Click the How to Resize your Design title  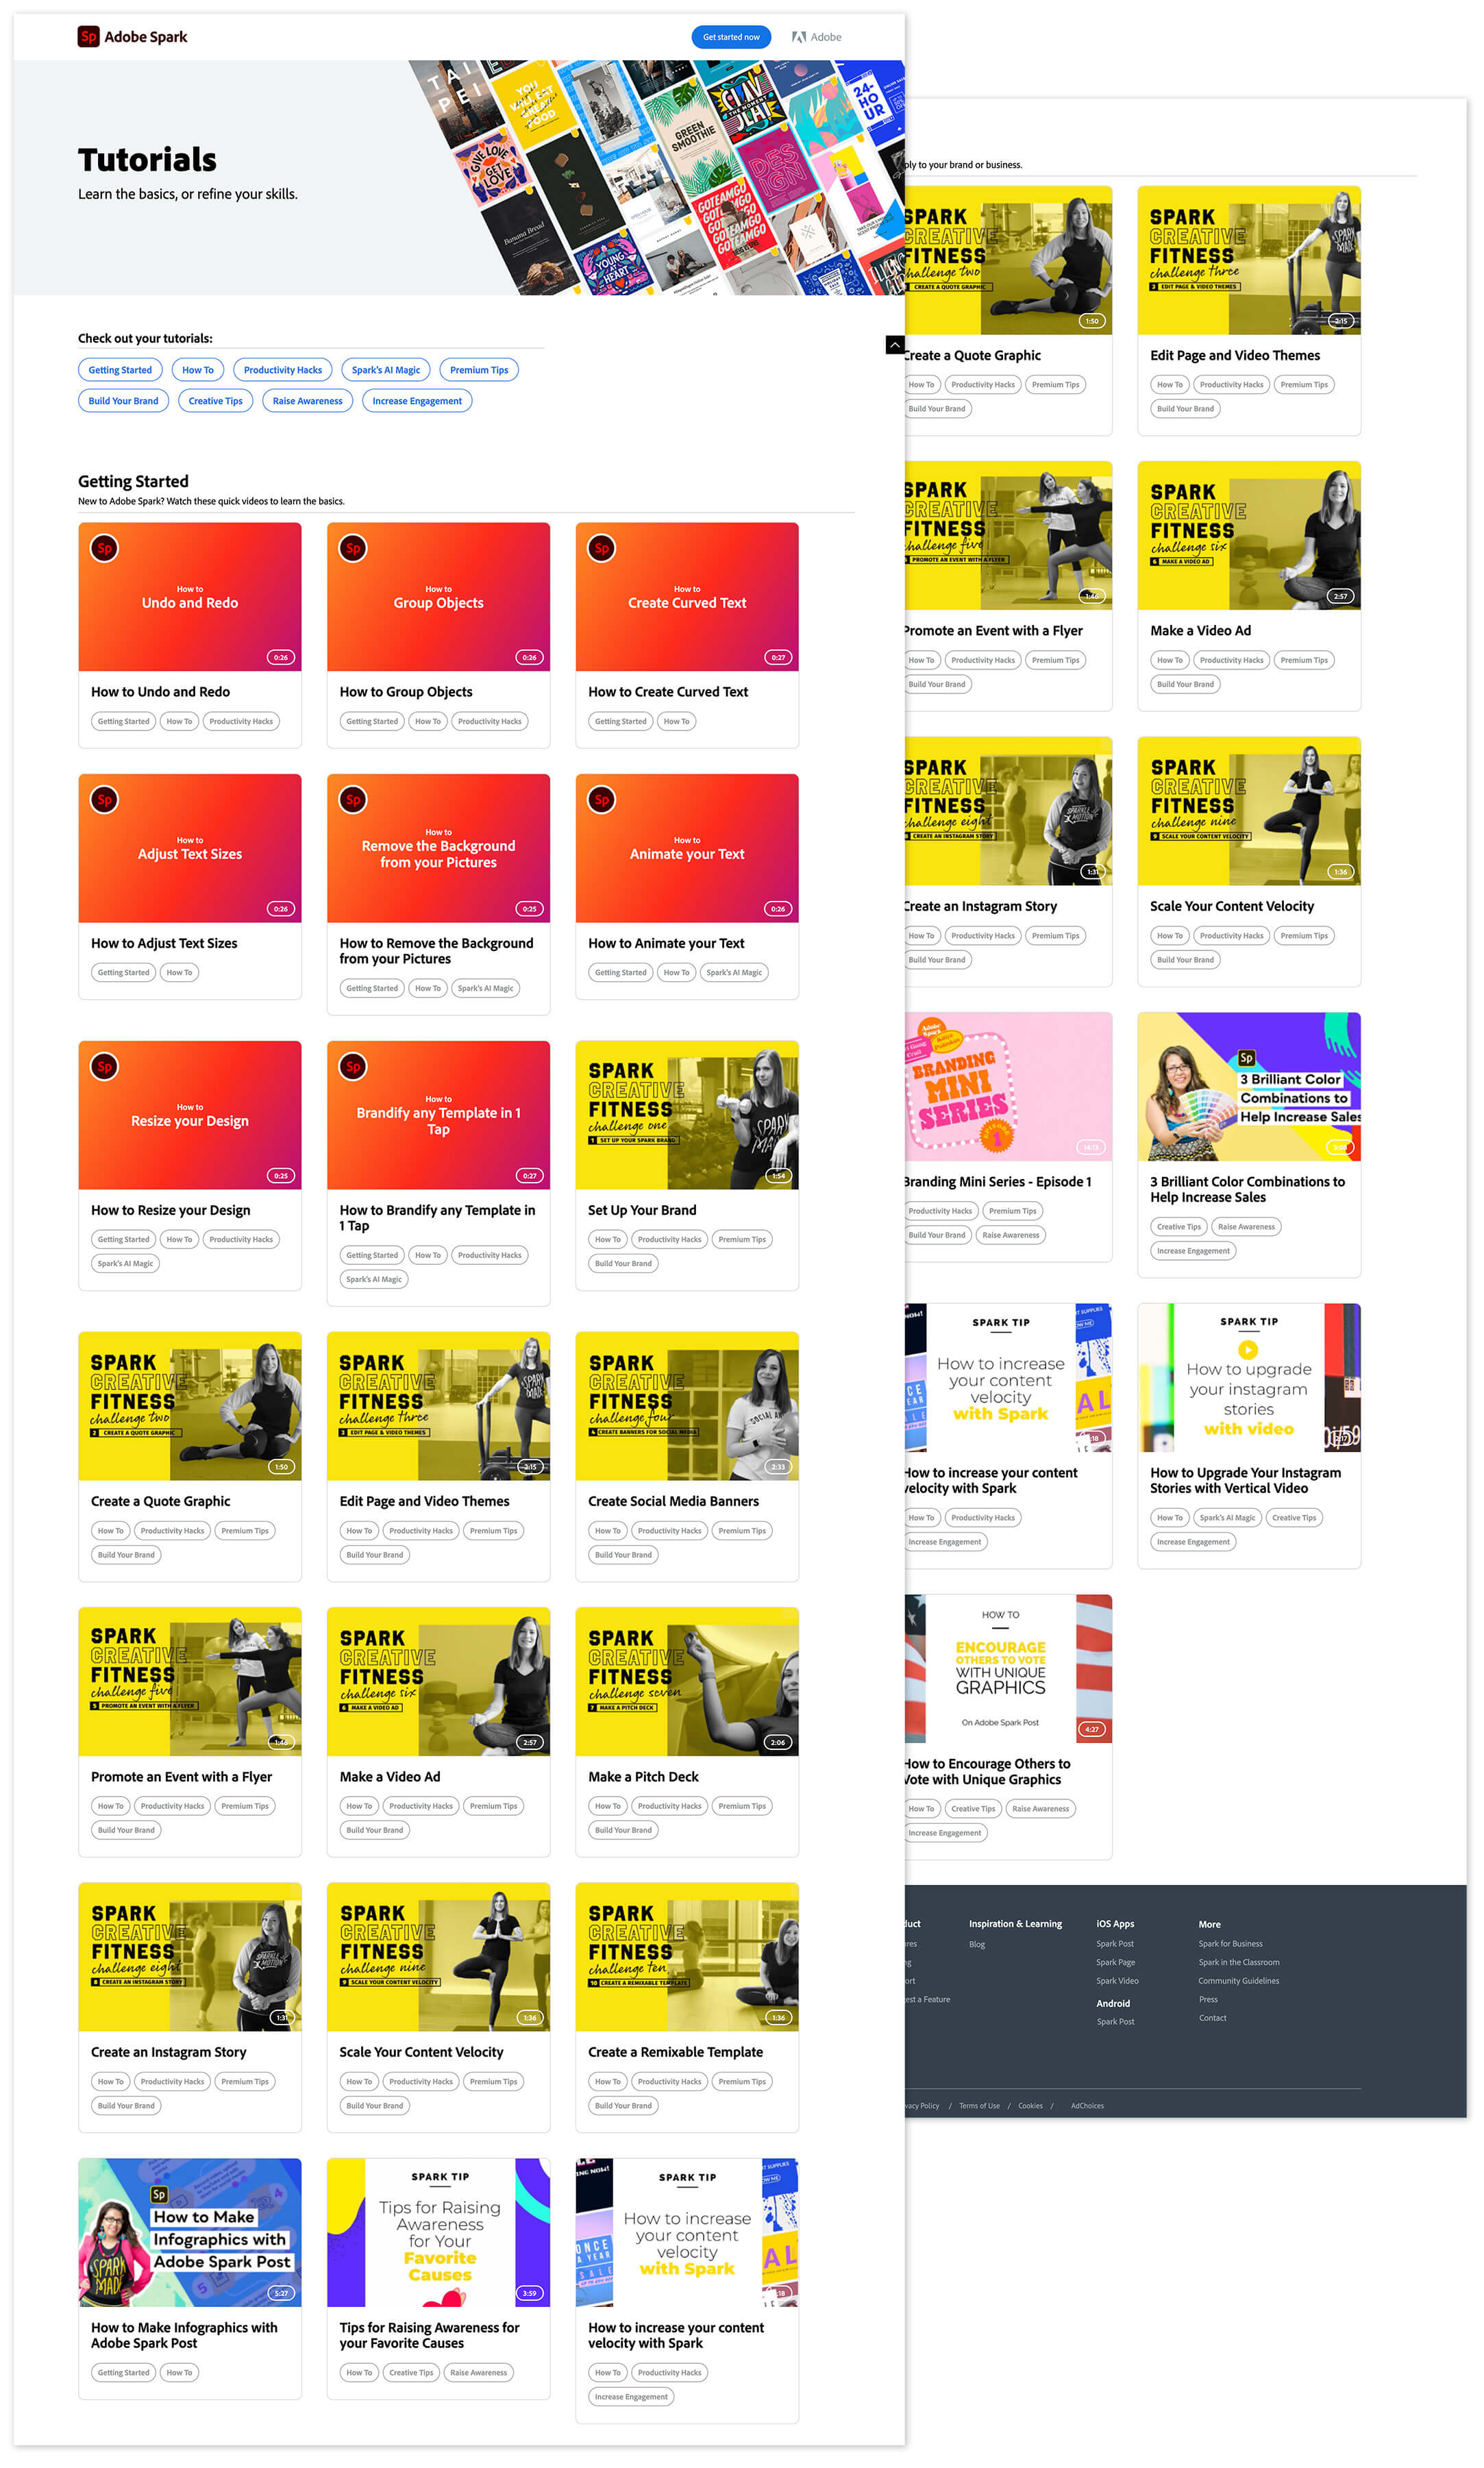171,1210
